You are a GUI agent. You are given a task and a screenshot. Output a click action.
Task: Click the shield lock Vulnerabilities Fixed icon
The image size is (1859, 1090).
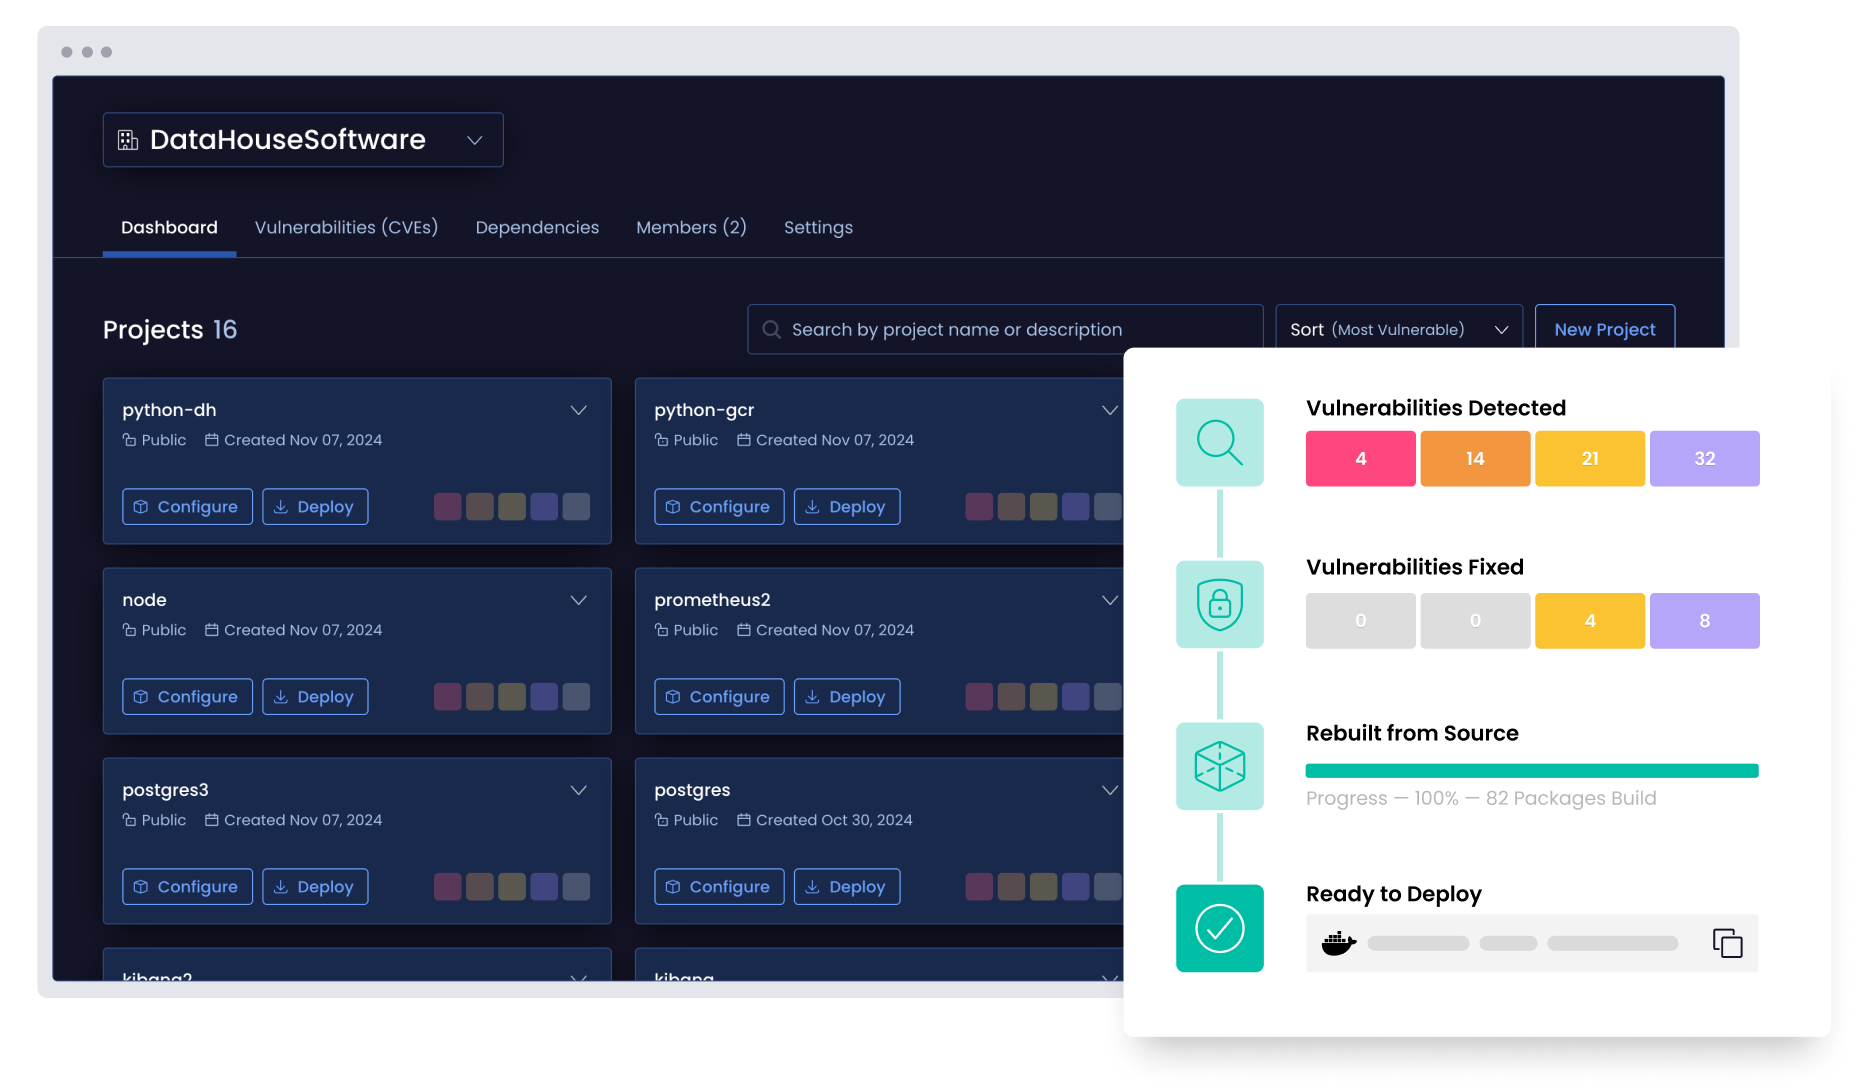point(1219,604)
